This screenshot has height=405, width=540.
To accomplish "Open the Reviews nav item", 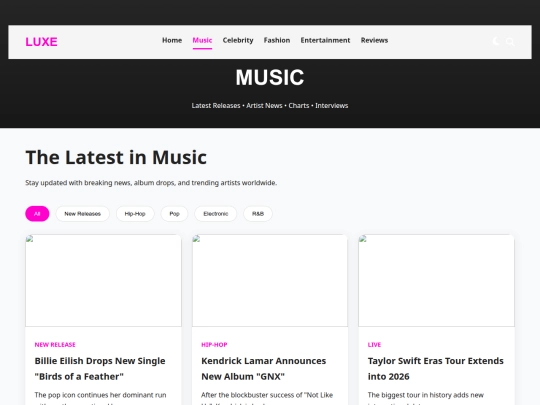I will click(374, 40).
